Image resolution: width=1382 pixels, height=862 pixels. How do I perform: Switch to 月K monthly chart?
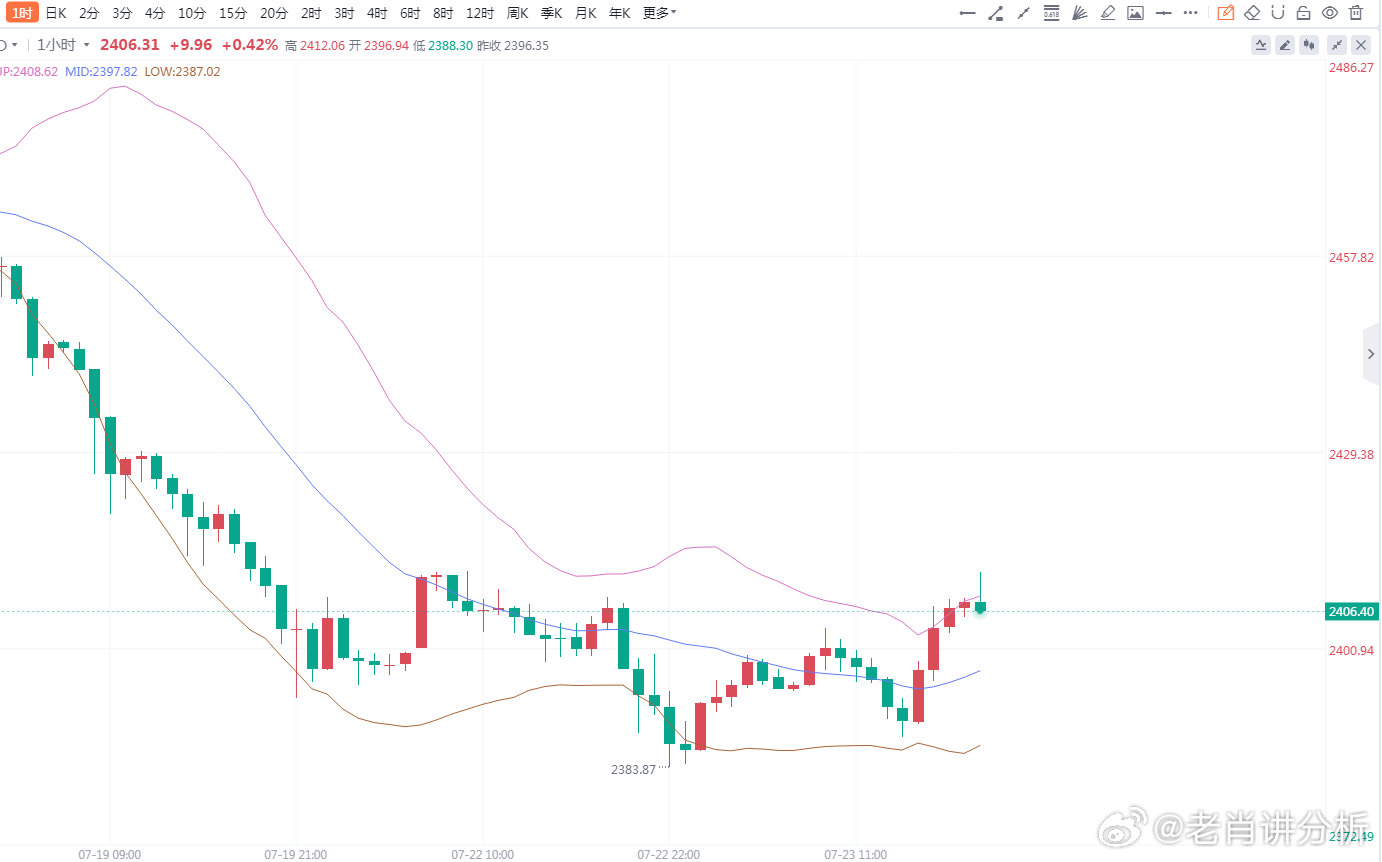[585, 13]
